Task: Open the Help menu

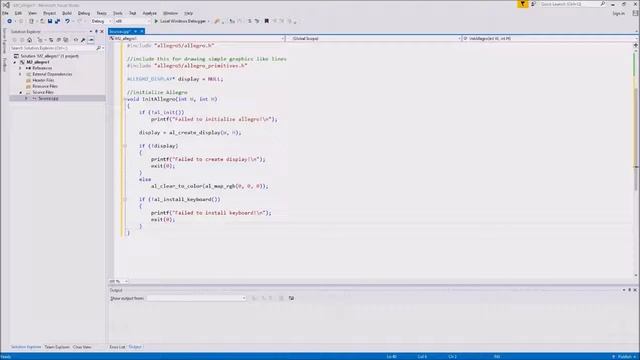Action: [x=188, y=13]
